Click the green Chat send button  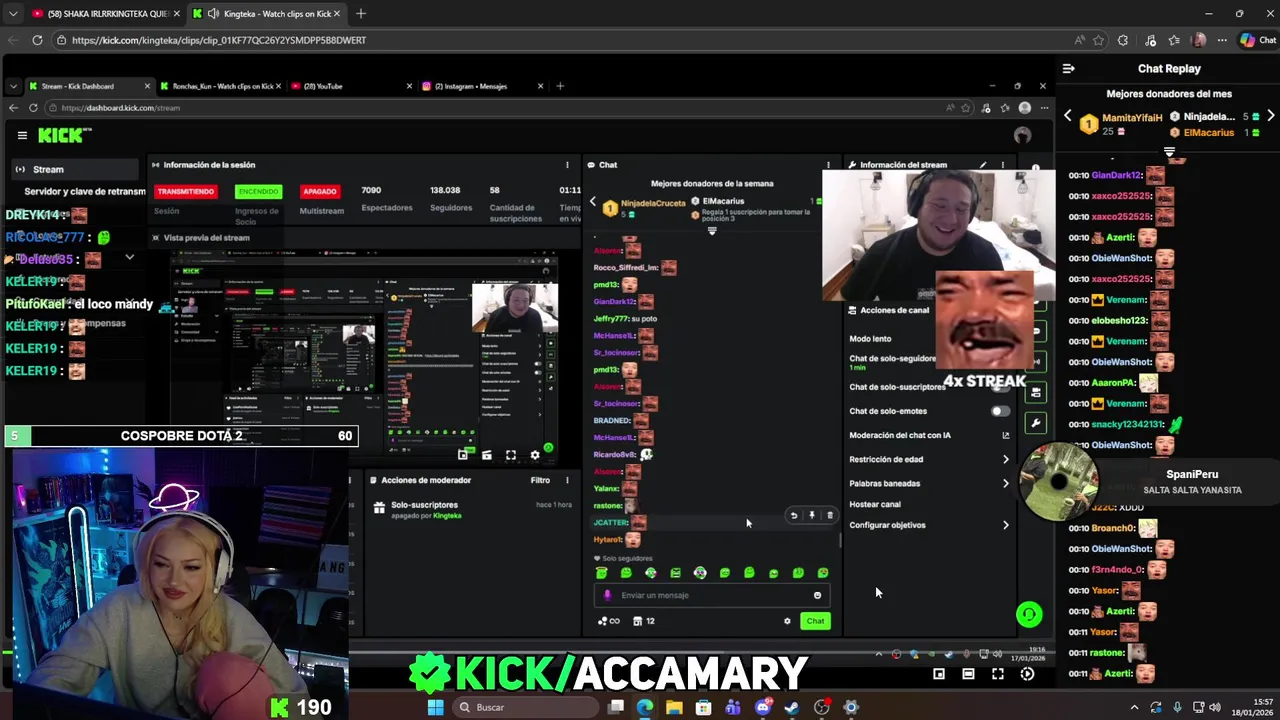tap(815, 621)
